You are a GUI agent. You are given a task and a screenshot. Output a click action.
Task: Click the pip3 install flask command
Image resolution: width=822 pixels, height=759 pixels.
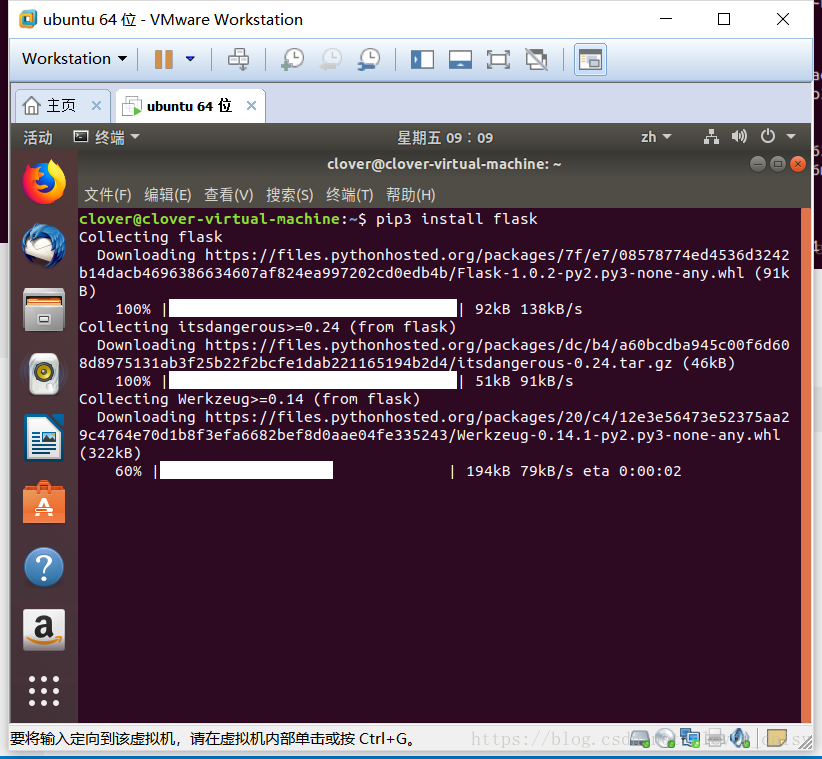pyautogui.click(x=457, y=219)
